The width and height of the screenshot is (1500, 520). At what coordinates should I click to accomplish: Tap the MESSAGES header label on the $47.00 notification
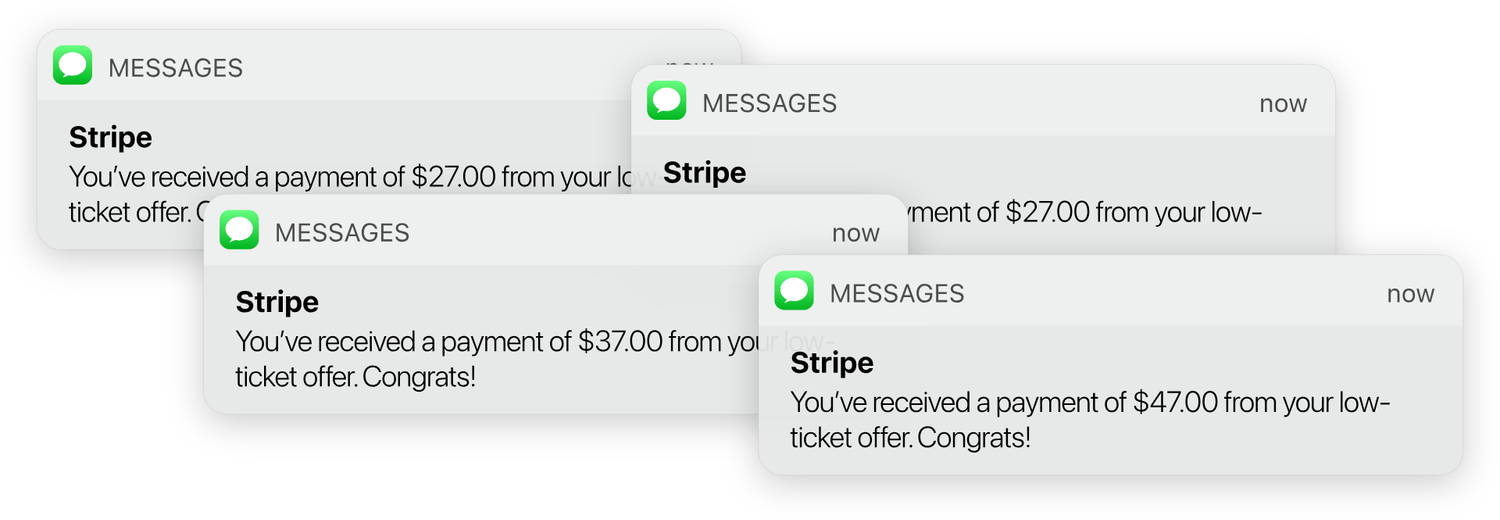pyautogui.click(x=897, y=293)
